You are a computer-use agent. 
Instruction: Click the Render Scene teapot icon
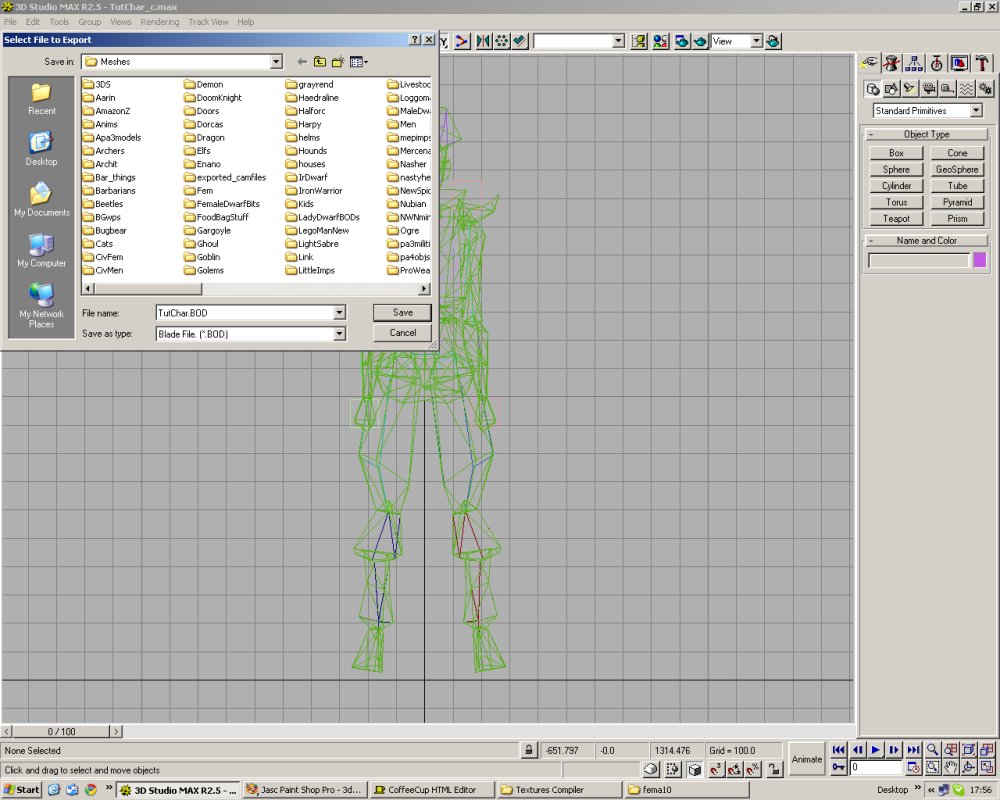pyautogui.click(x=682, y=41)
